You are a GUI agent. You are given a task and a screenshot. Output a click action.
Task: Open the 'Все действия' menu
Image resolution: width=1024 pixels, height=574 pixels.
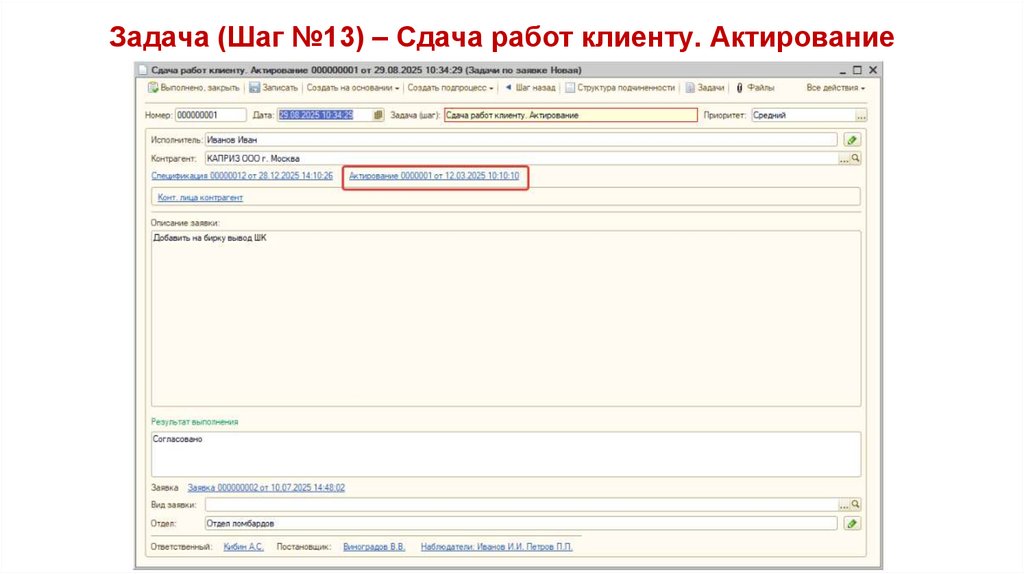click(835, 88)
